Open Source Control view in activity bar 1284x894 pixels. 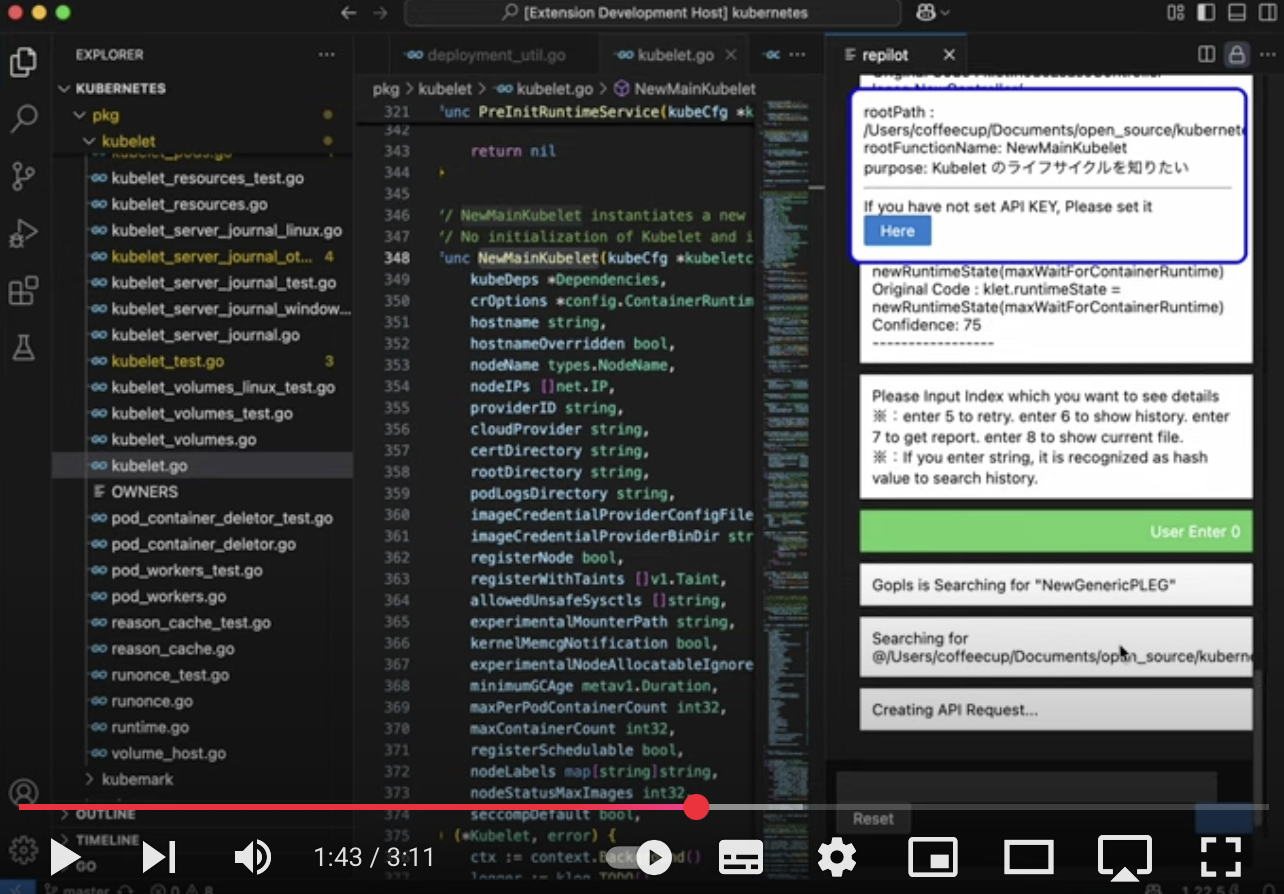23,177
